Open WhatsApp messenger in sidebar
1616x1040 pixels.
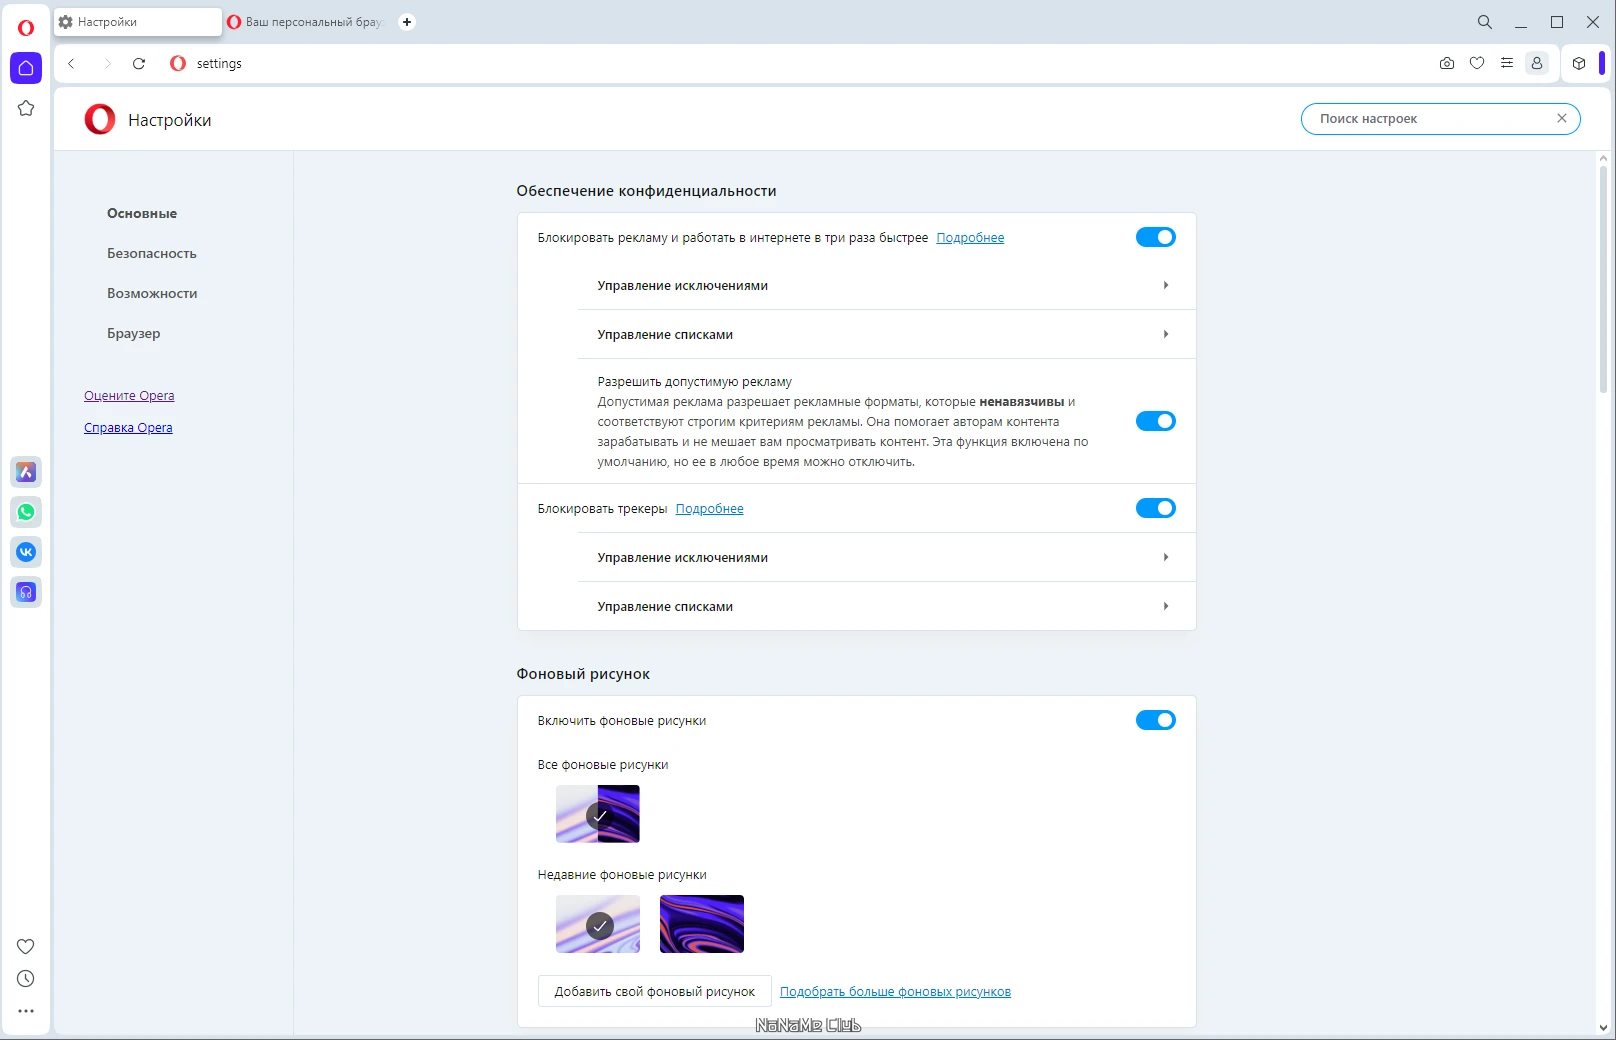tap(26, 512)
